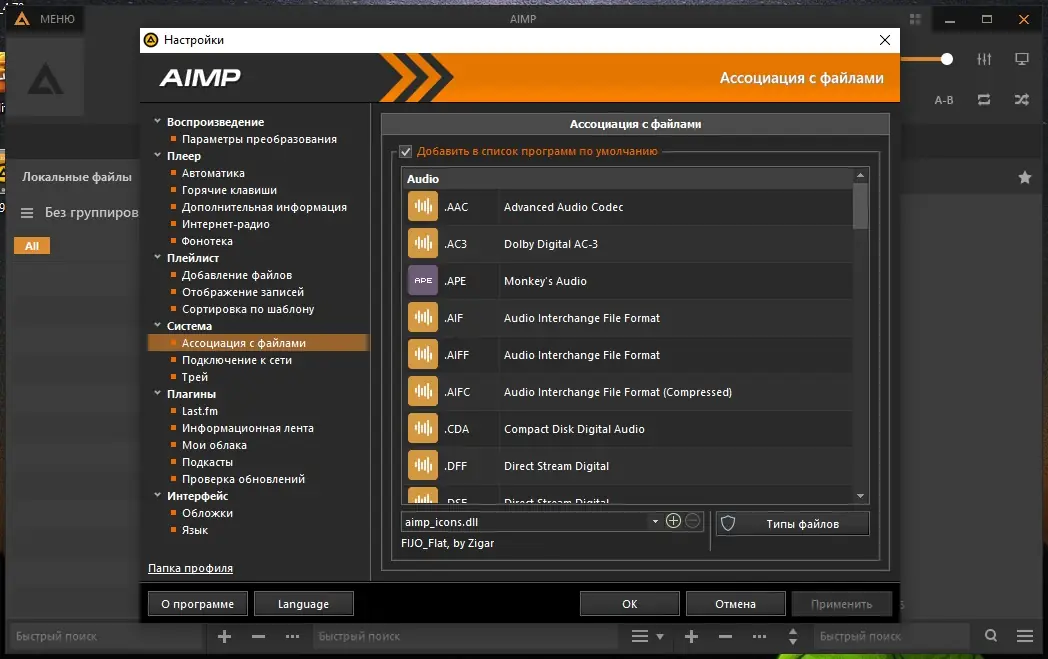This screenshot has height=659, width=1048.
Task: Open the leftmost ellipsis icon in bottom bar
Action: point(292,636)
